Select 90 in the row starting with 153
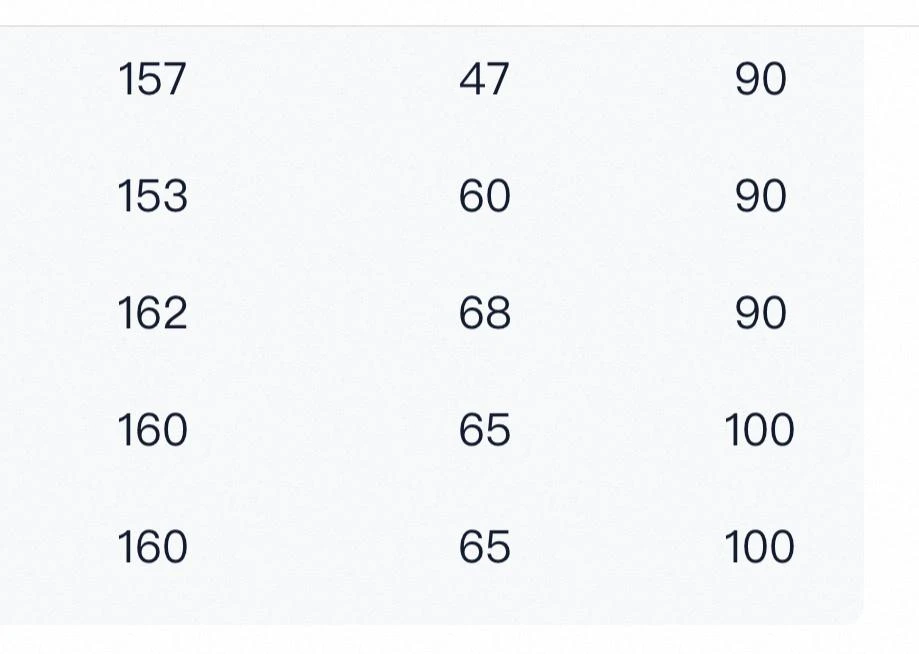This screenshot has height=654, width=919. [760, 196]
